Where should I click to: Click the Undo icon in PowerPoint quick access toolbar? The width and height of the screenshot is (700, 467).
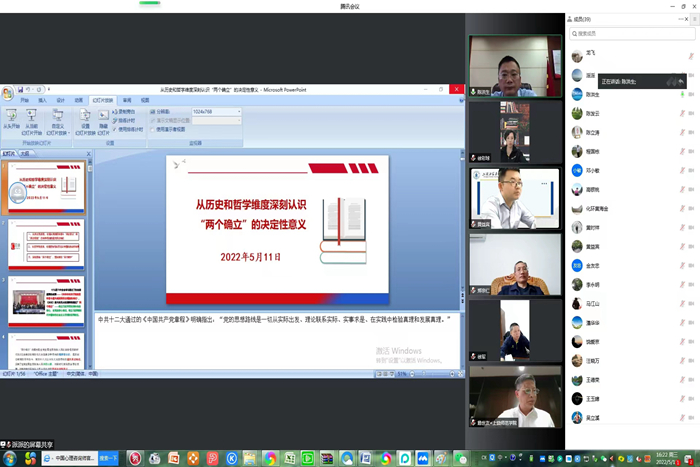point(28,89)
